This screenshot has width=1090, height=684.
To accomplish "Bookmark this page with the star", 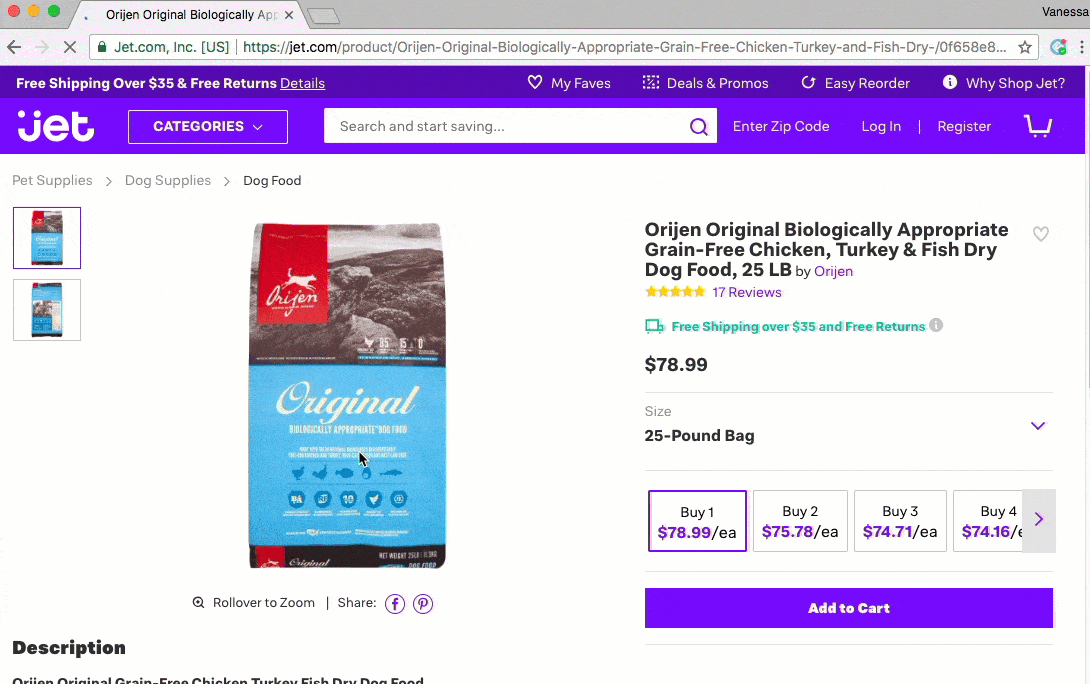I will (1025, 47).
